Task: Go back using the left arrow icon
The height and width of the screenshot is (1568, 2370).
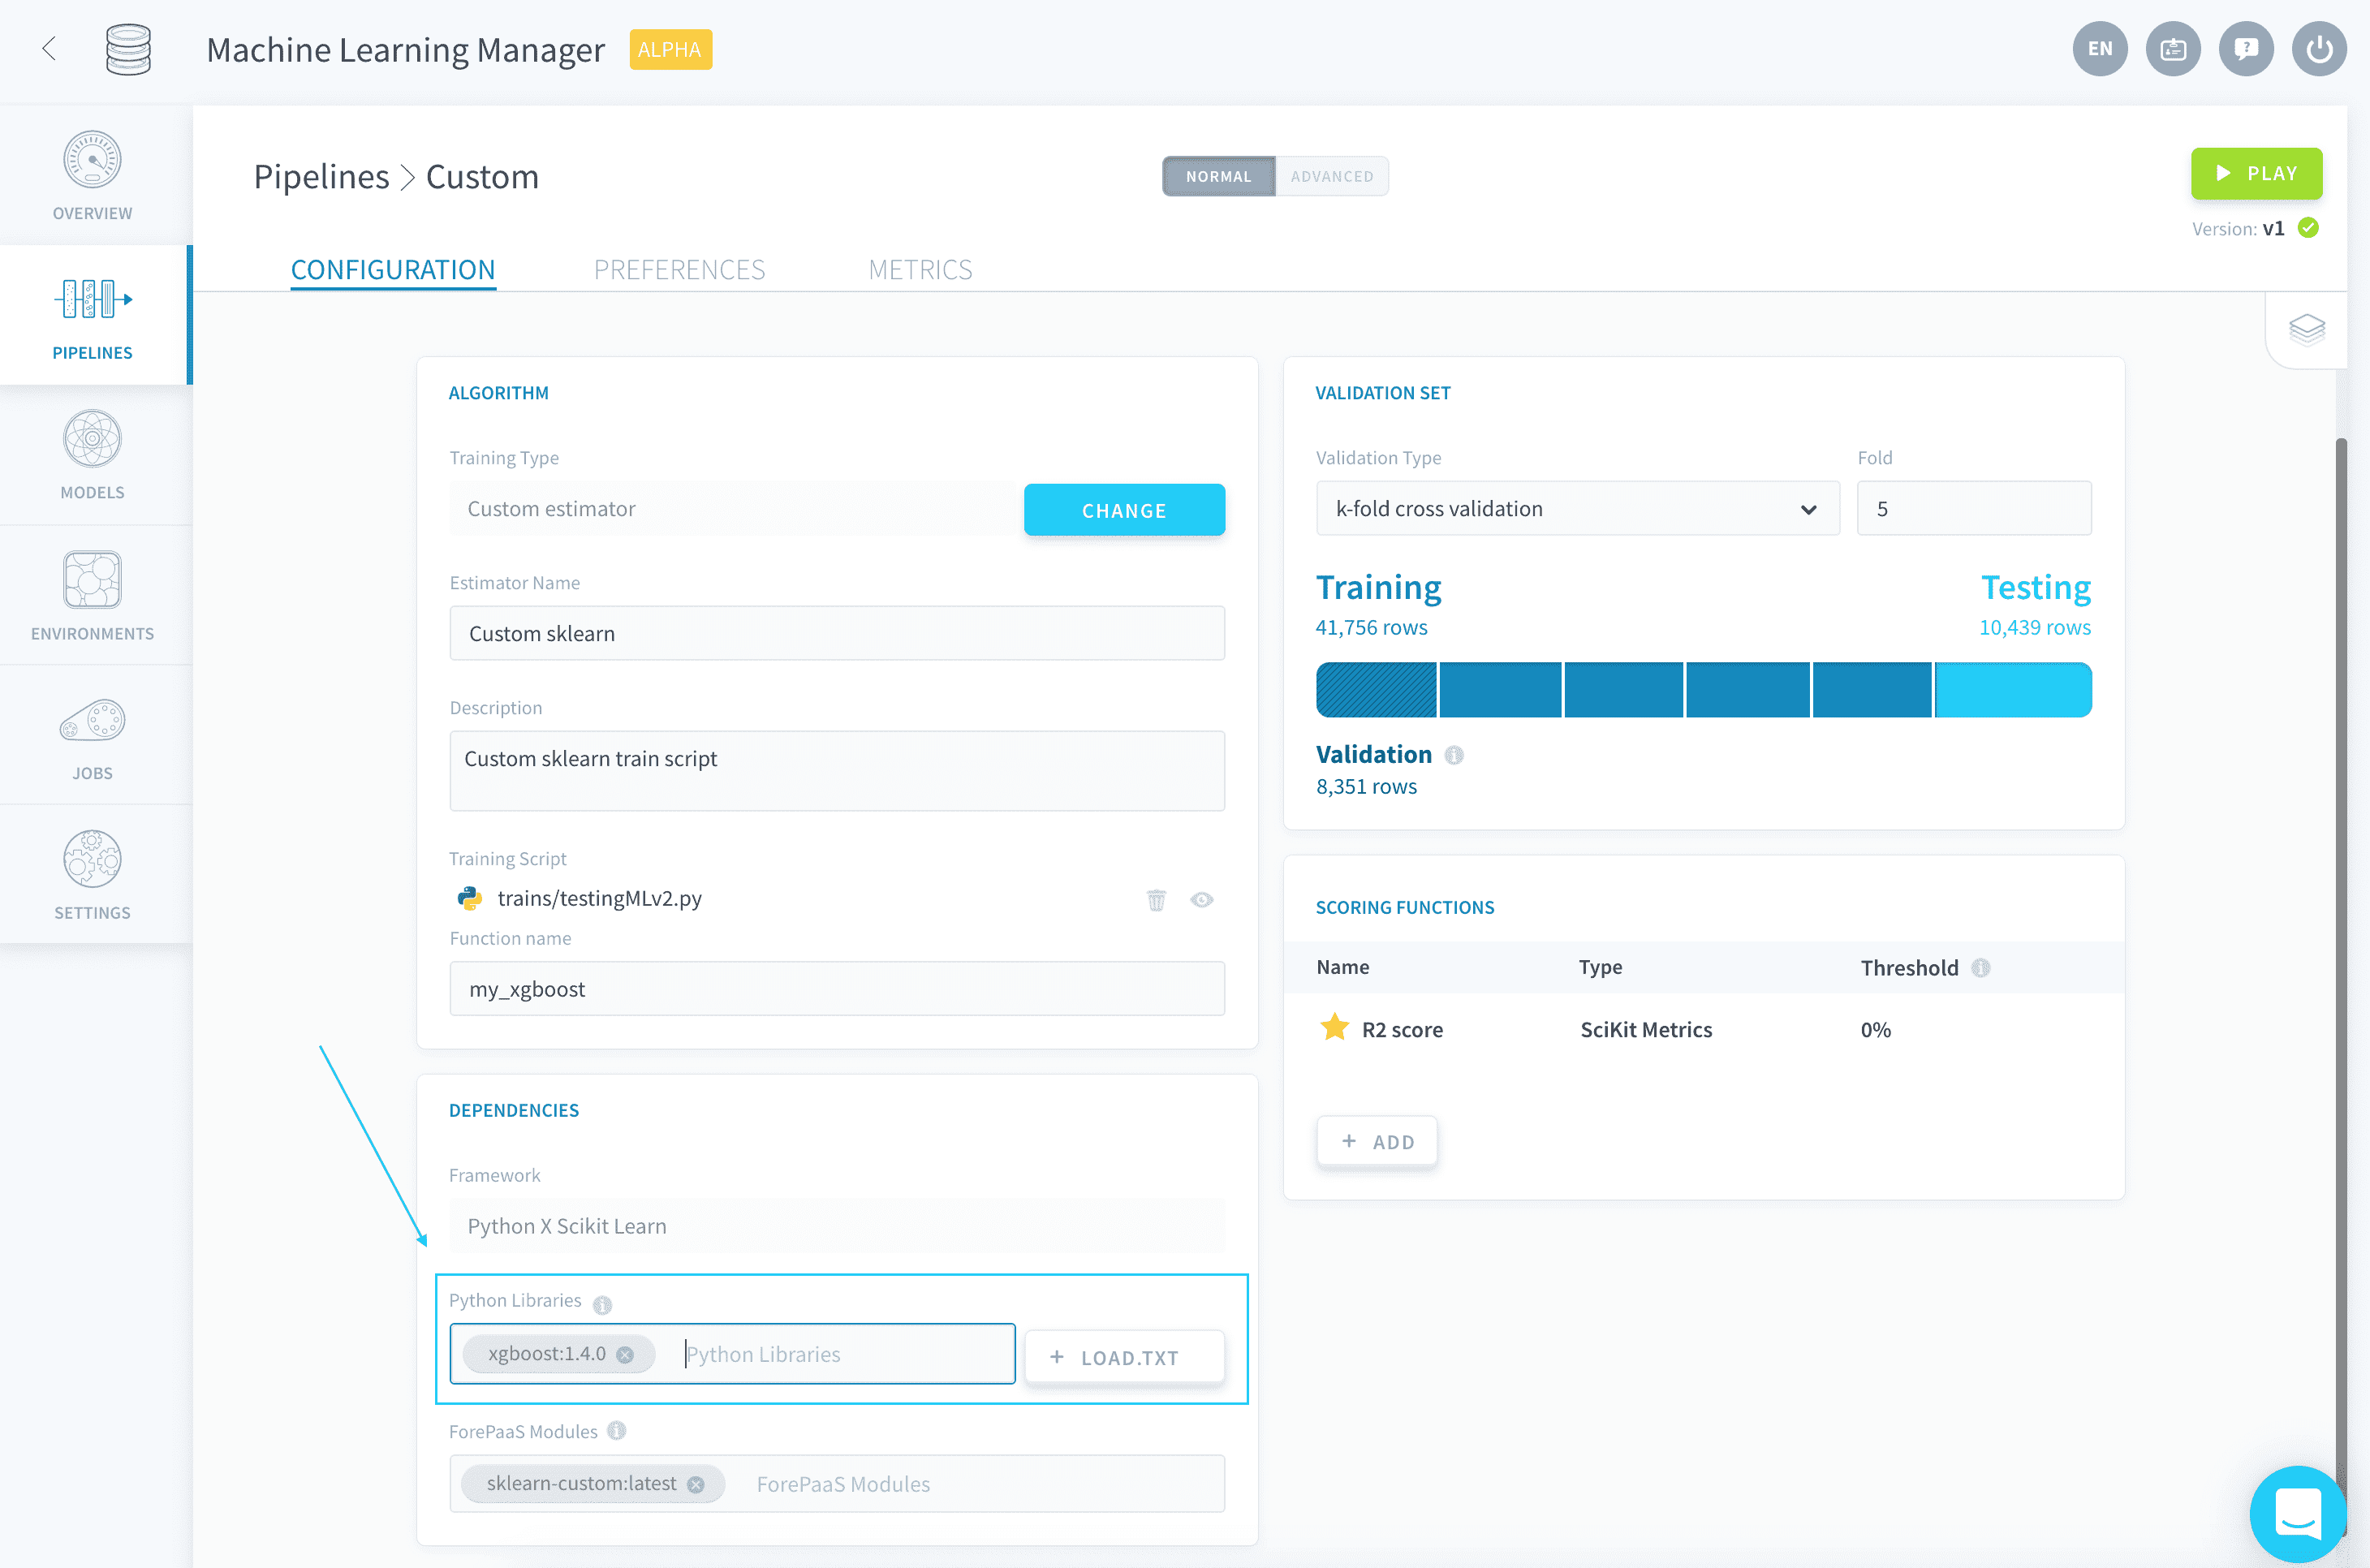Action: click(x=49, y=48)
